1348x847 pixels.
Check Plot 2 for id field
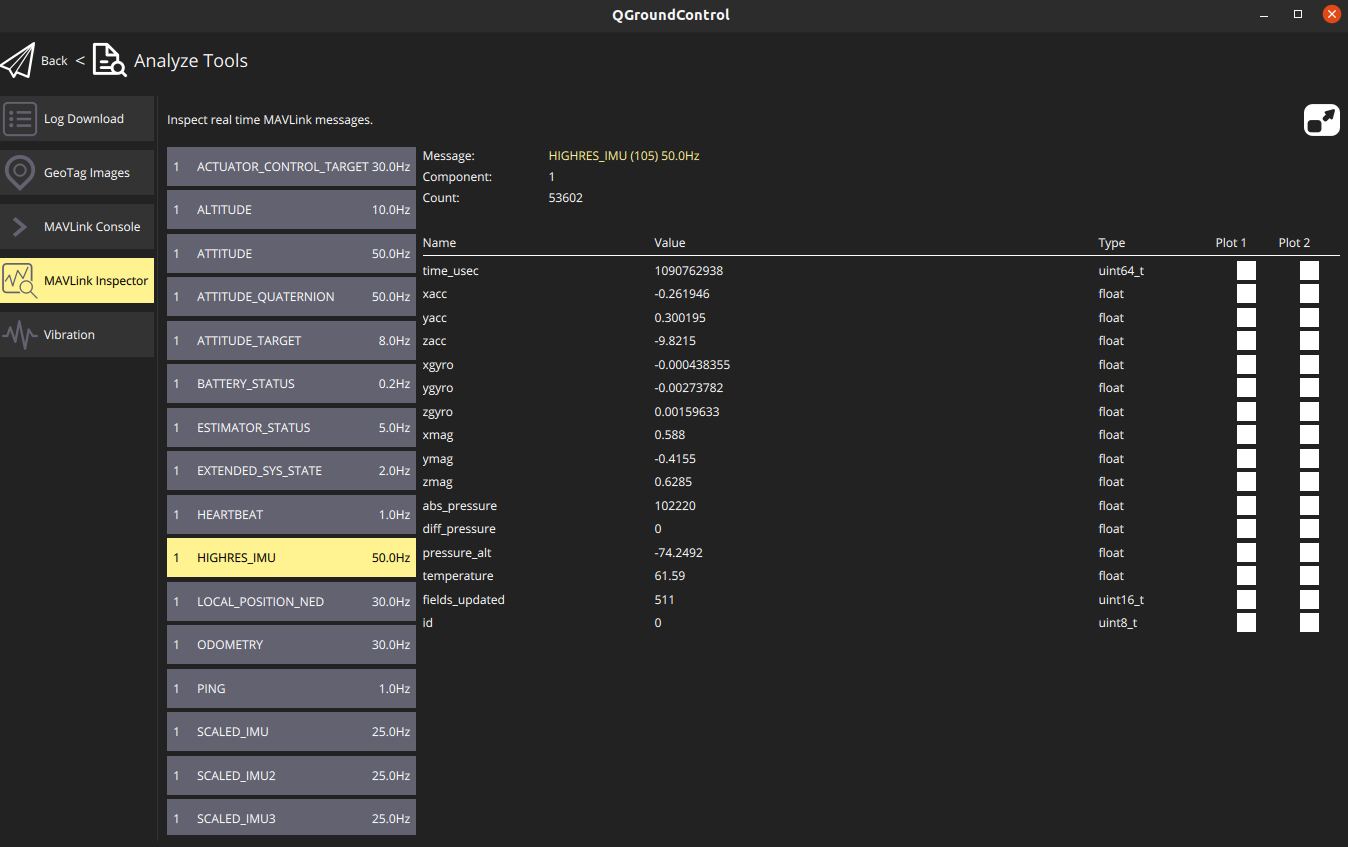pyautogui.click(x=1309, y=623)
